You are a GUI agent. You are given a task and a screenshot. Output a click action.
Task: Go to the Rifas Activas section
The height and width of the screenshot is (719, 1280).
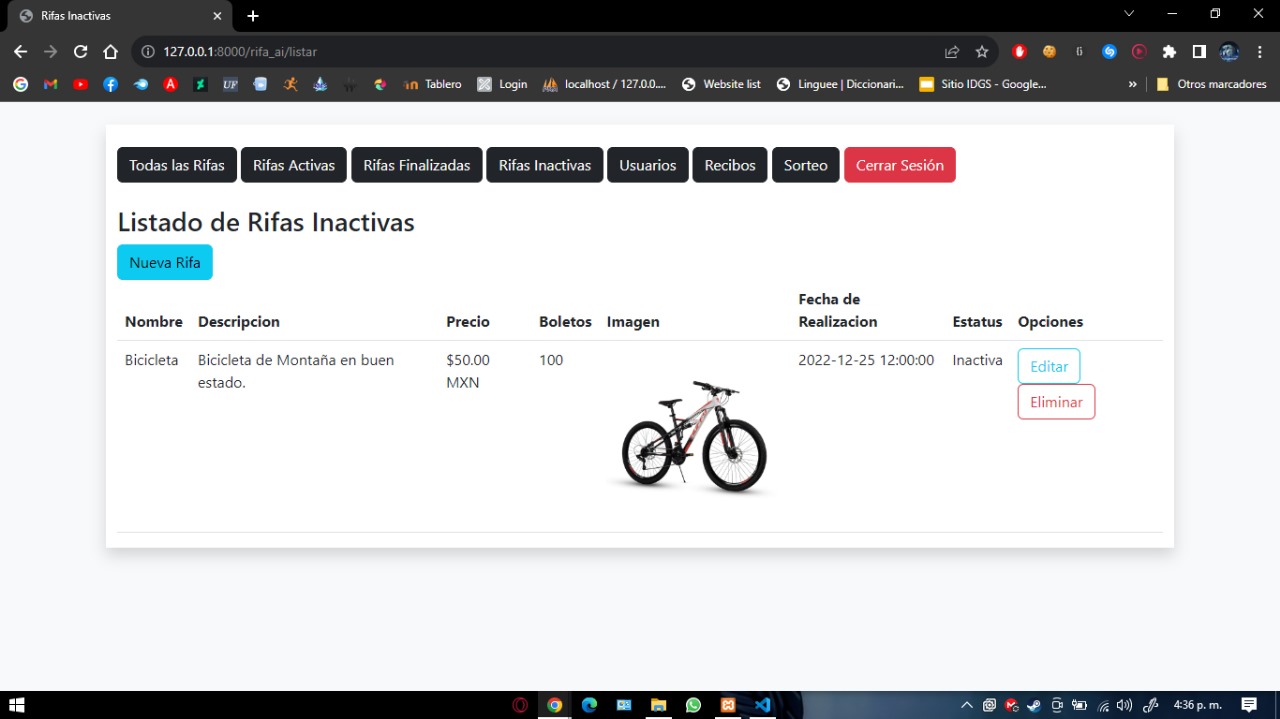(x=293, y=165)
